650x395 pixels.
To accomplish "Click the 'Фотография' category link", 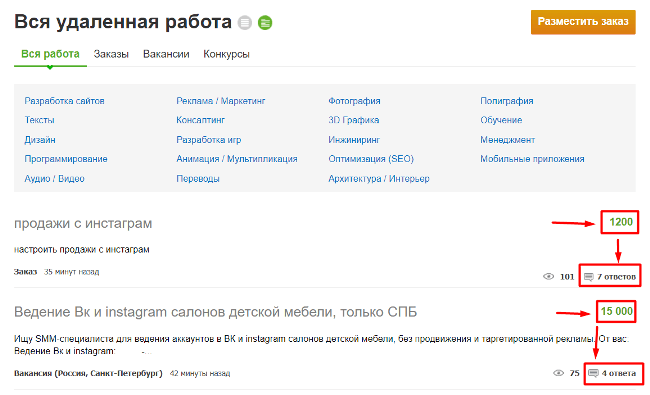I will click(354, 101).
